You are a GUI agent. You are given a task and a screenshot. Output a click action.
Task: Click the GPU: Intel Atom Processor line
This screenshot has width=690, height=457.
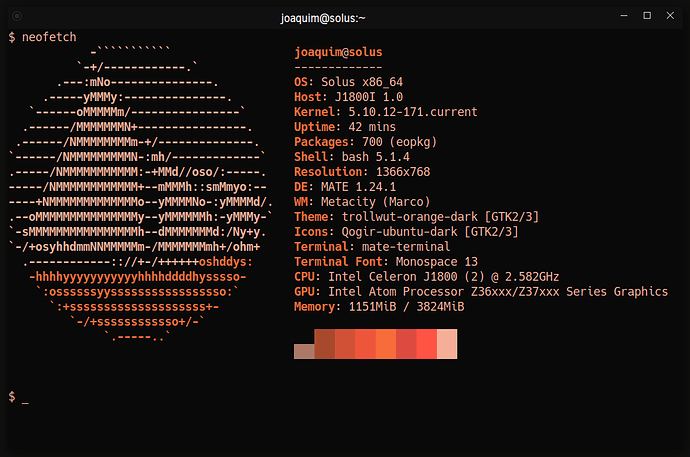coord(481,291)
